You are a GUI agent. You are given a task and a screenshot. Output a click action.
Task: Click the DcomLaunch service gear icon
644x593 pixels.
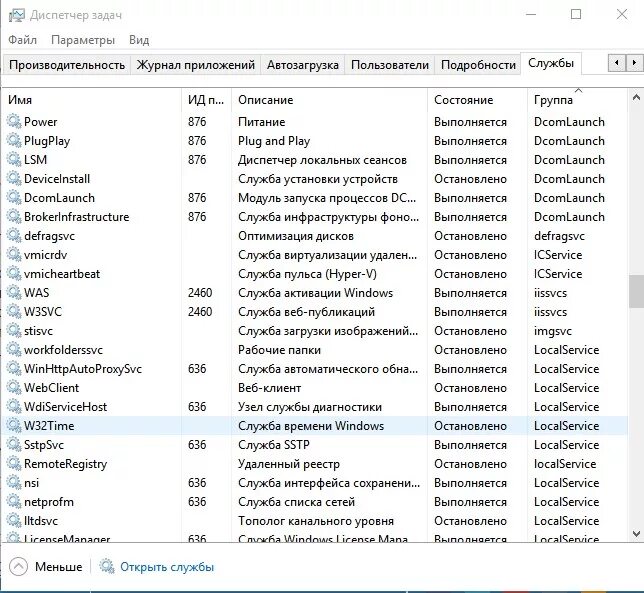[14, 198]
